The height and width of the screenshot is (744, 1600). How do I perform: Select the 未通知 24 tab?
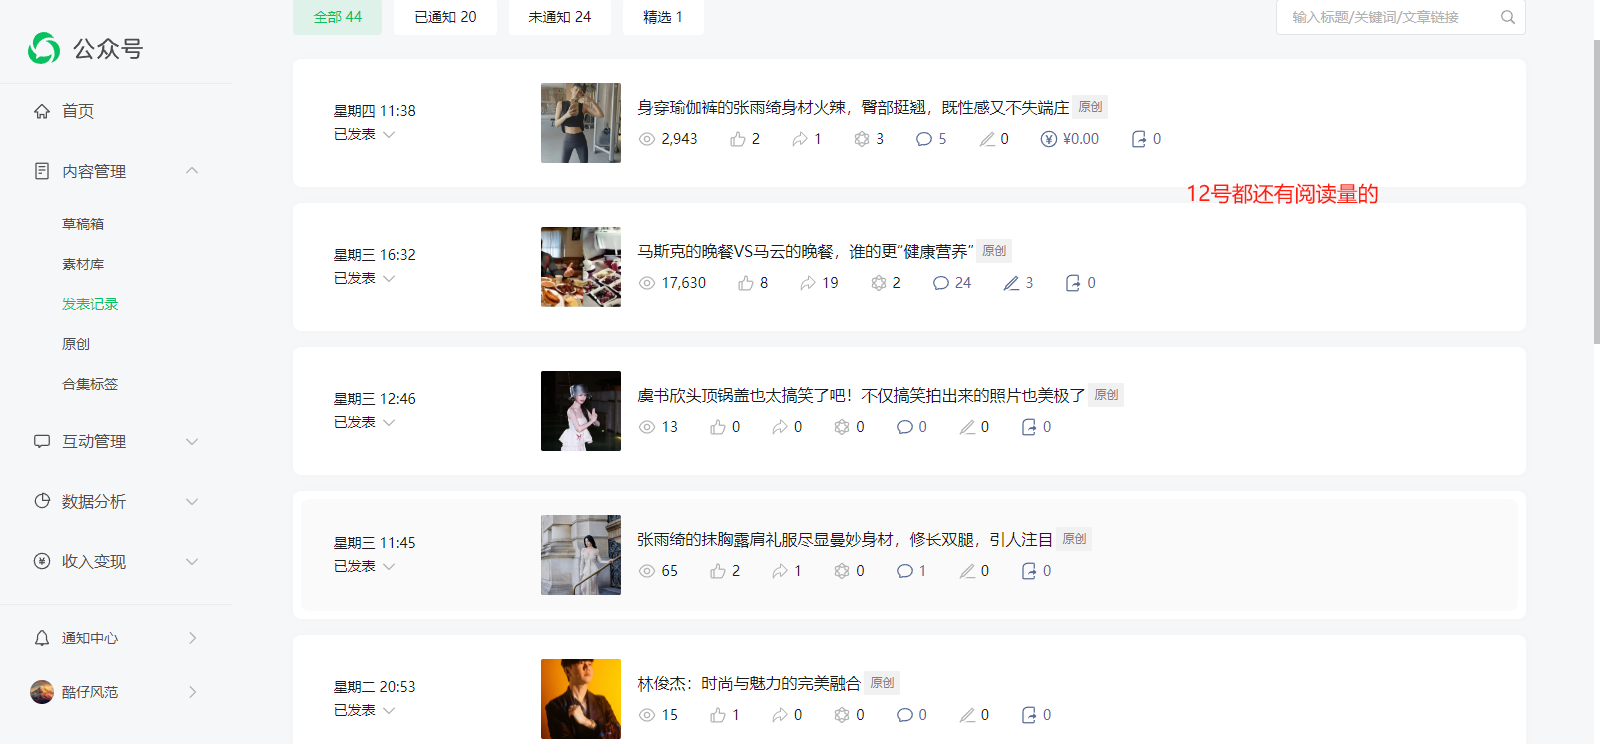[560, 17]
